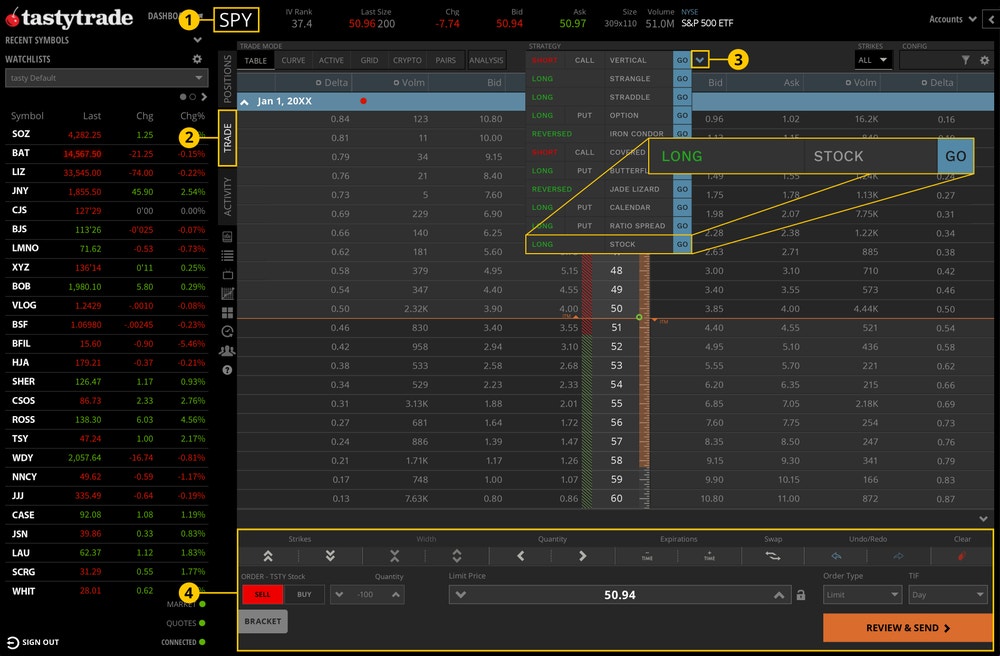Open the option chain filter funnel icon
1000x656 pixels.
[966, 60]
